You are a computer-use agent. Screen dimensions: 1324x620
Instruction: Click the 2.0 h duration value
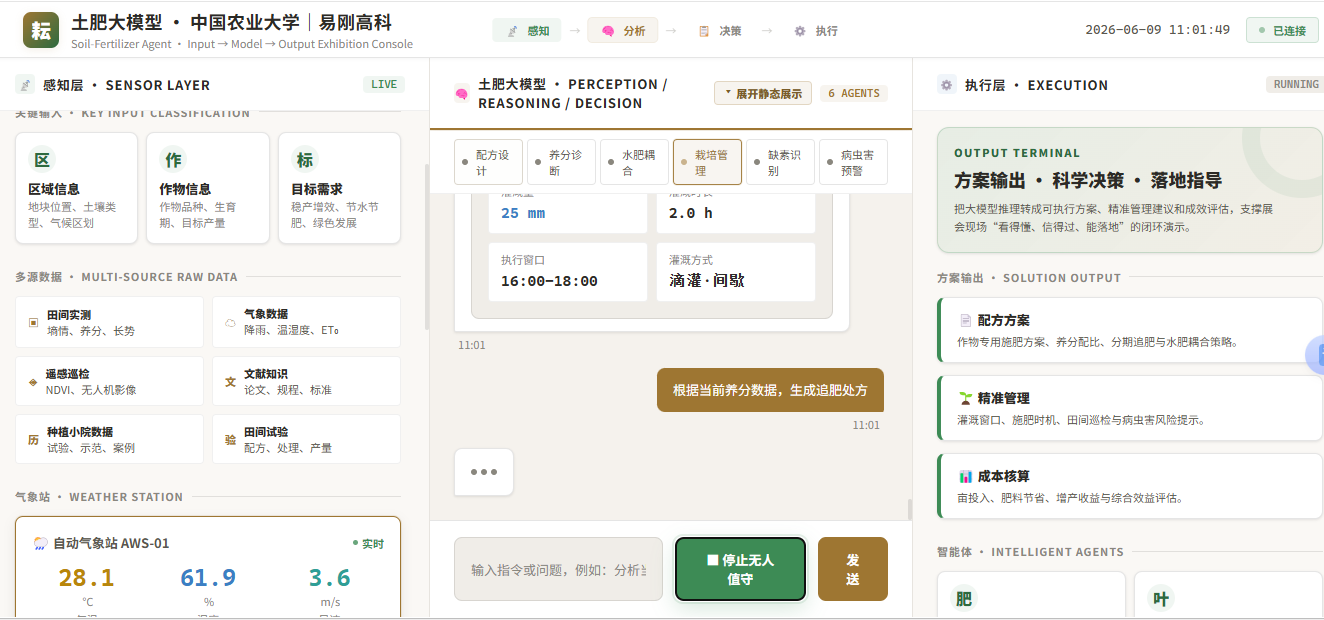coord(691,213)
